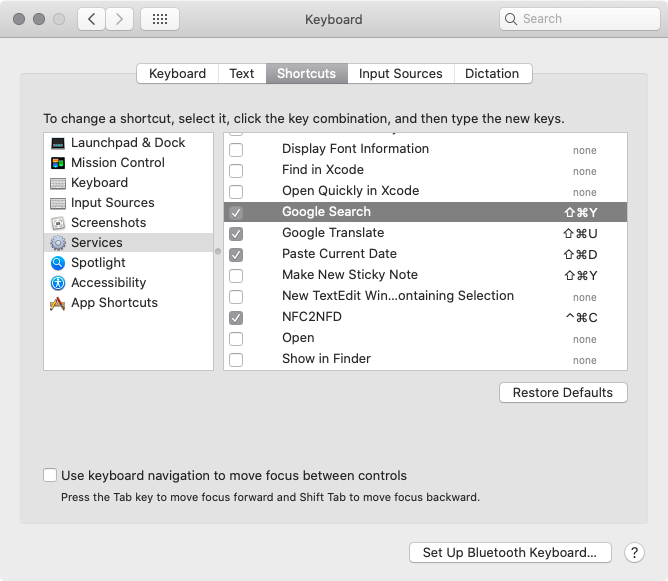Go back with the back arrow

tap(92, 19)
